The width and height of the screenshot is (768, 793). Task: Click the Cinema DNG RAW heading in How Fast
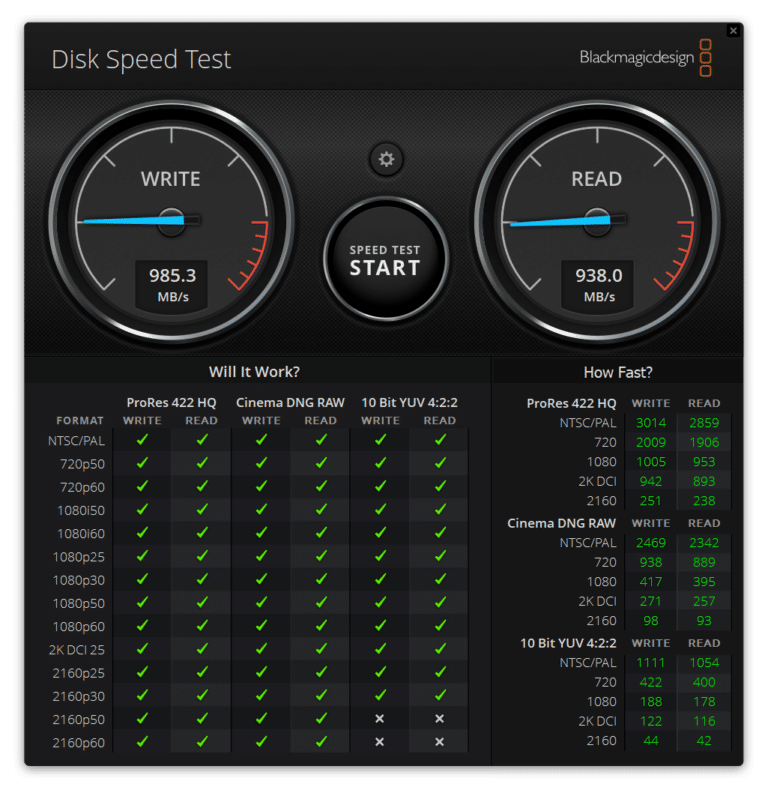[x=561, y=523]
